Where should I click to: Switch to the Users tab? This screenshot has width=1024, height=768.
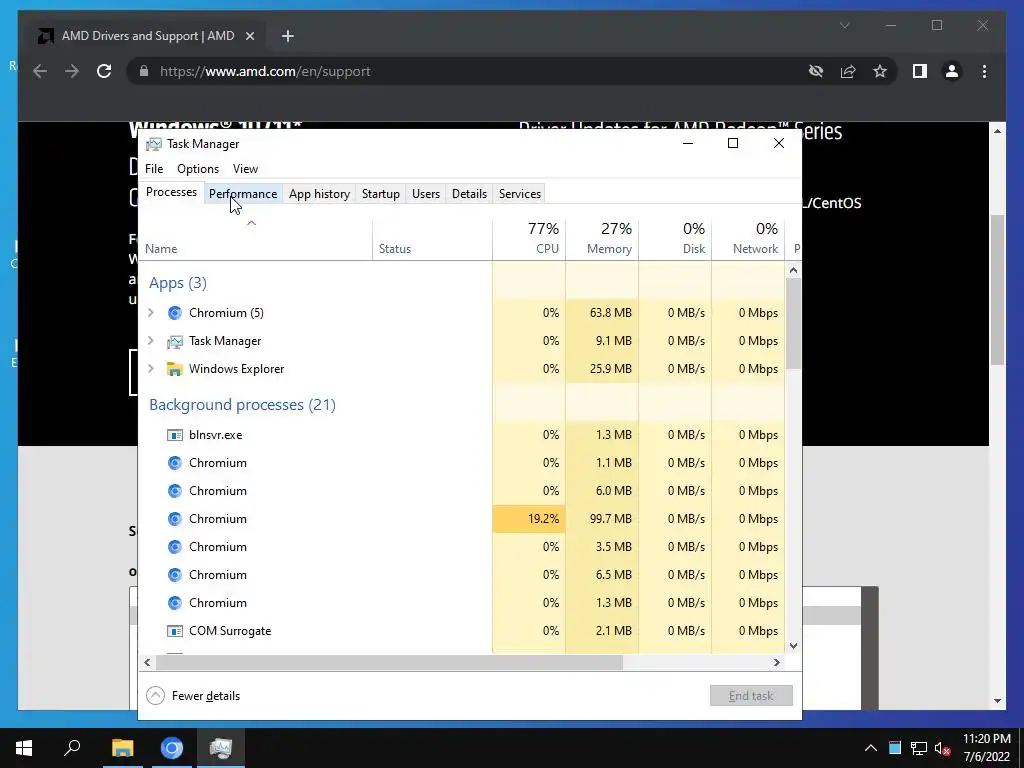[x=426, y=194]
